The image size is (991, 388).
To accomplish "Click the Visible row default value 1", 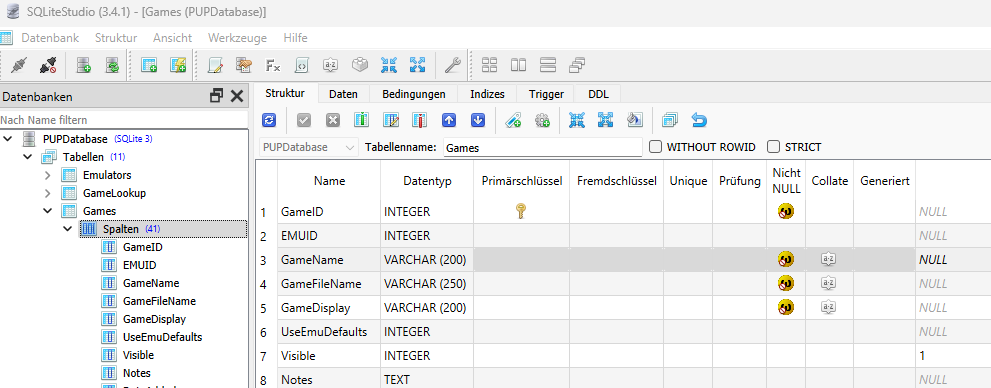I will 953,356.
